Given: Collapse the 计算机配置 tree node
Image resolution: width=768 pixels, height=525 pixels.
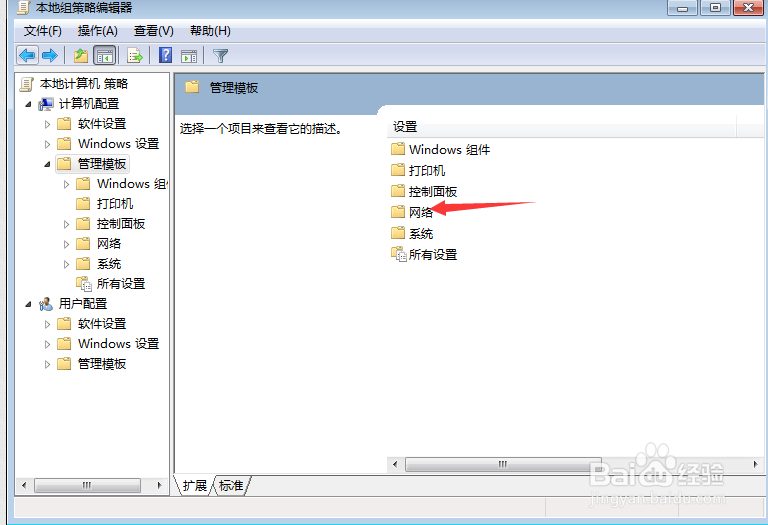Looking at the screenshot, I should [x=28, y=104].
